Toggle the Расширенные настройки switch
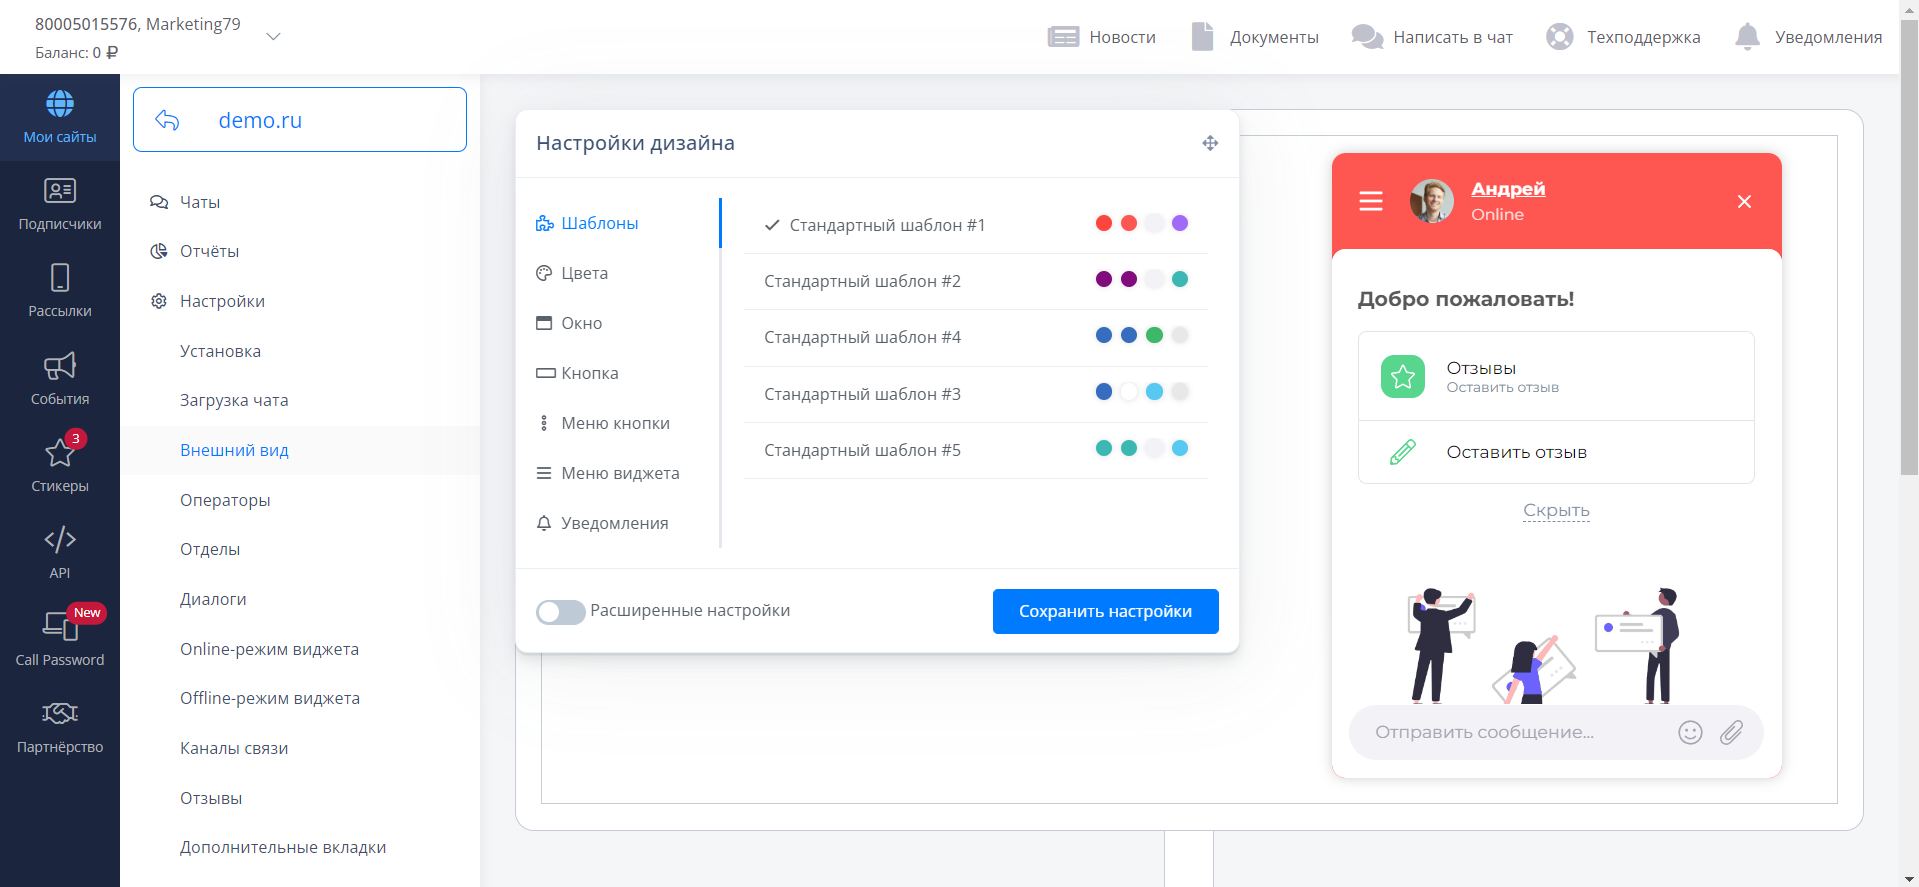 coord(560,612)
